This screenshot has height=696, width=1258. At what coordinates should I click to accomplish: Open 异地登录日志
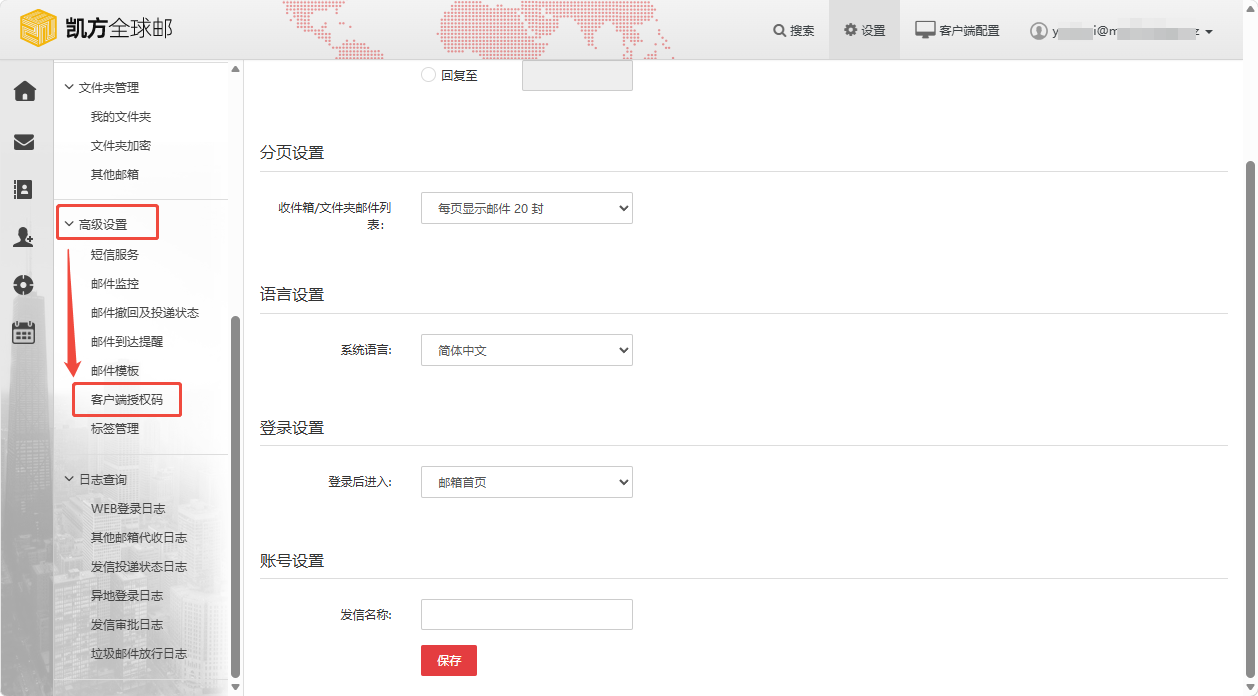click(127, 596)
